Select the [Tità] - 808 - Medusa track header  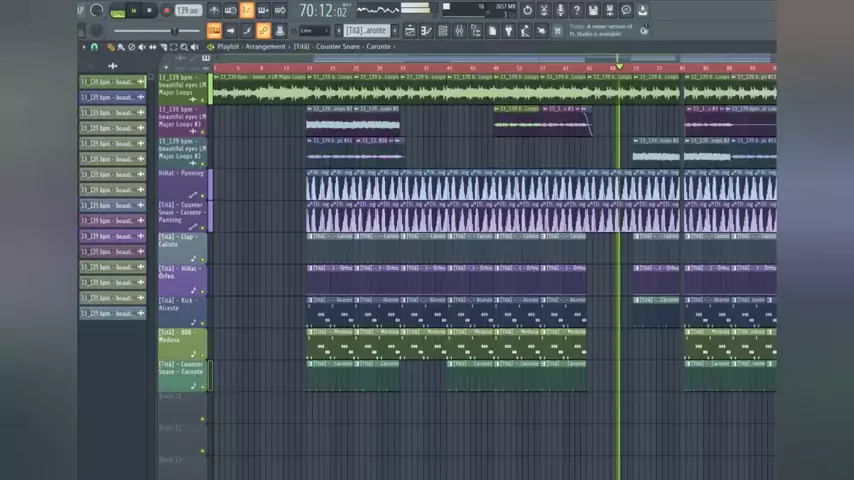tap(182, 344)
